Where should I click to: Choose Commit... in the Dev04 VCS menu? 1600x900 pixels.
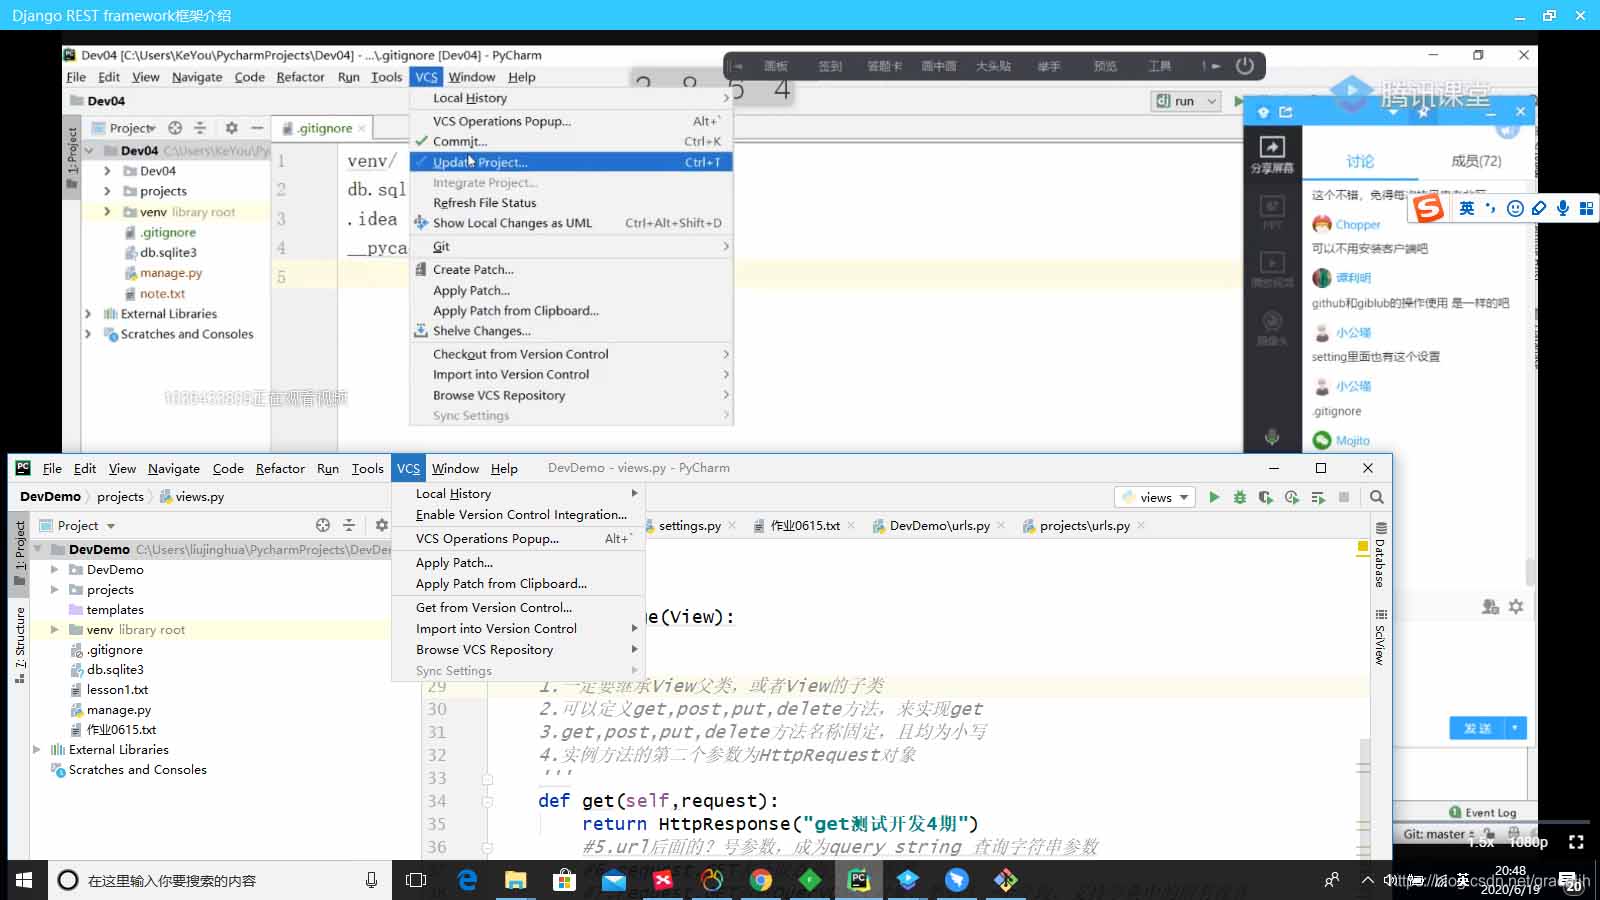pos(571,141)
